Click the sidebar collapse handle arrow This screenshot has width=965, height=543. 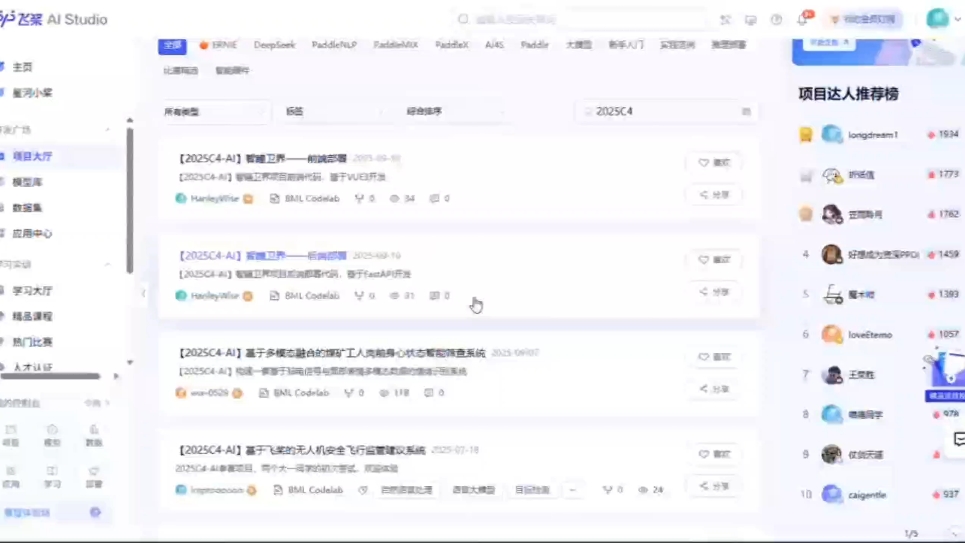point(143,293)
